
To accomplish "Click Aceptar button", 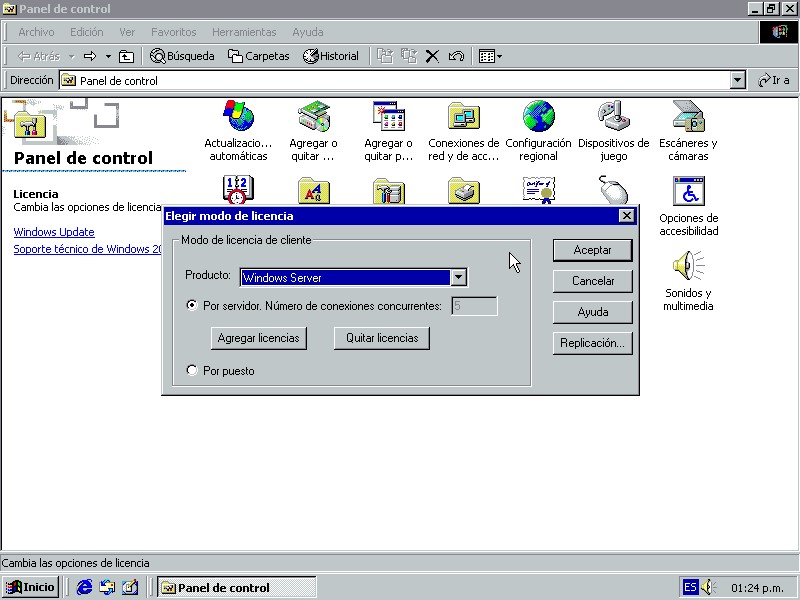I will click(x=592, y=250).
